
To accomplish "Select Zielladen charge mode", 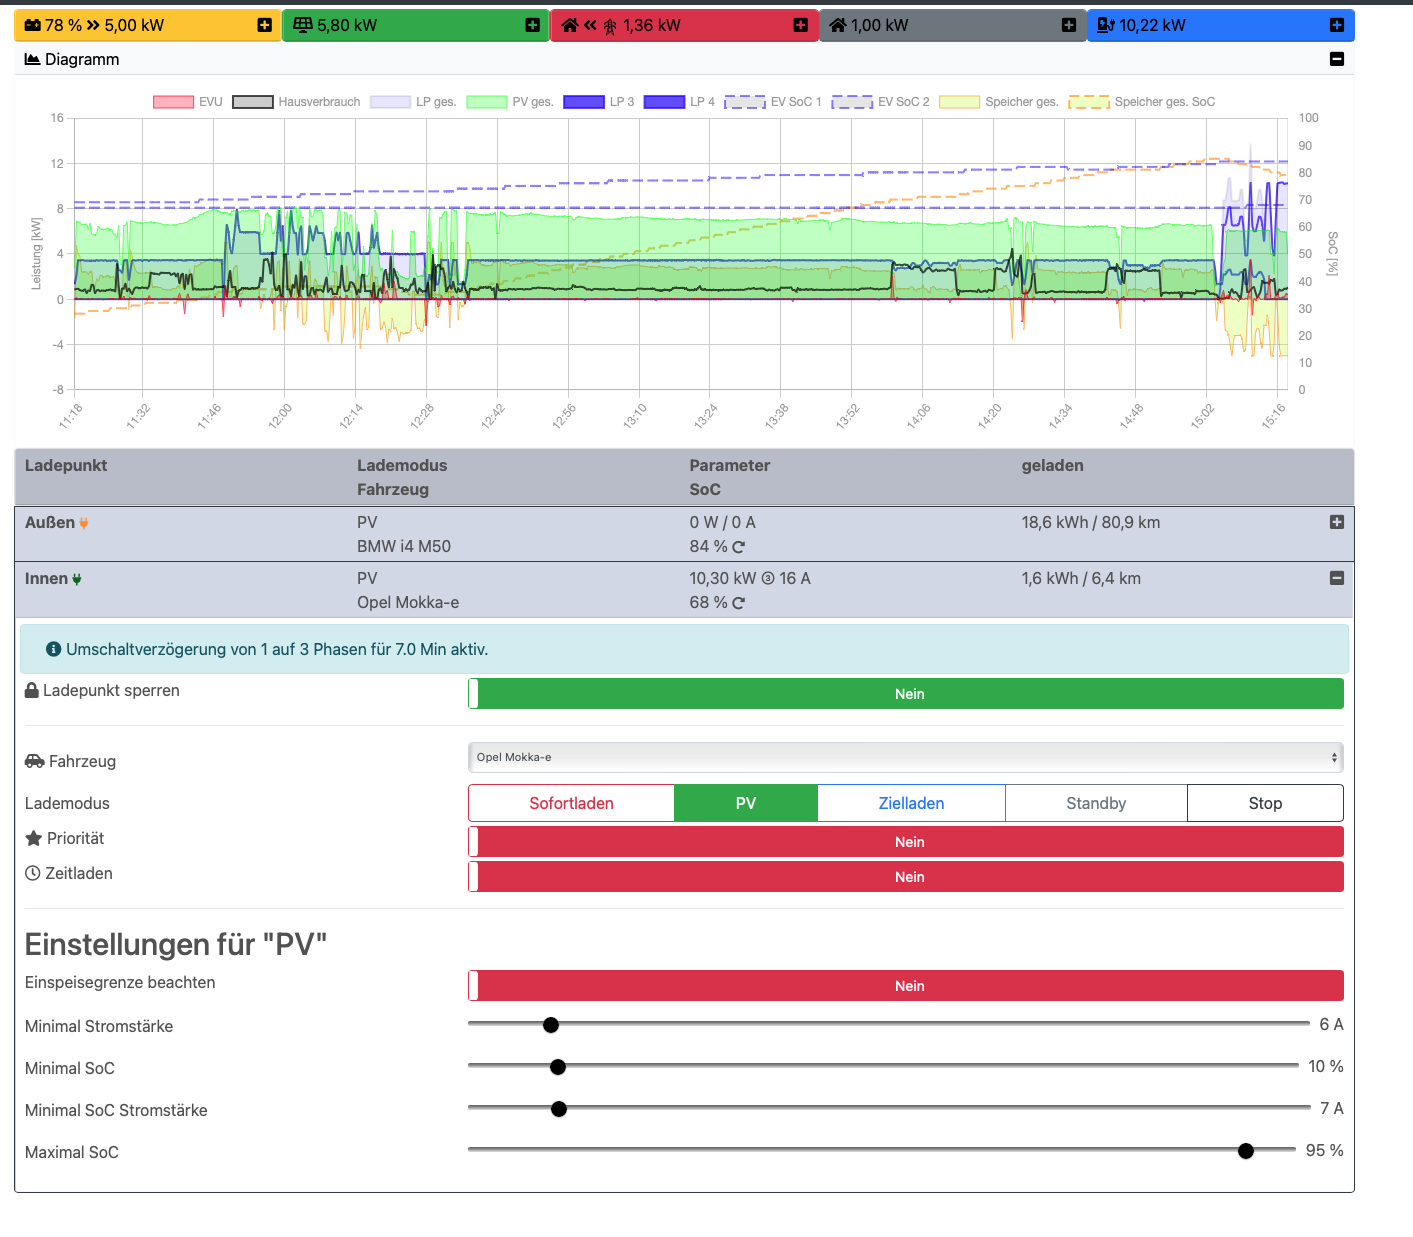I will [911, 803].
